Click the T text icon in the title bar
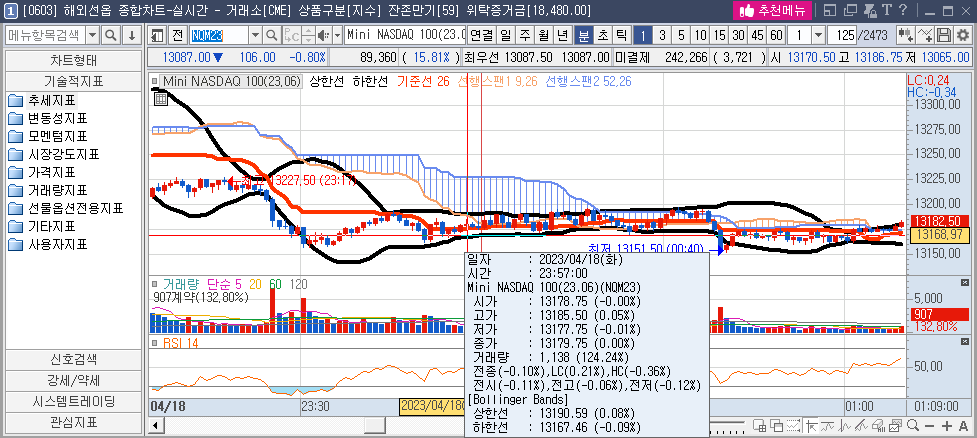 (887, 10)
